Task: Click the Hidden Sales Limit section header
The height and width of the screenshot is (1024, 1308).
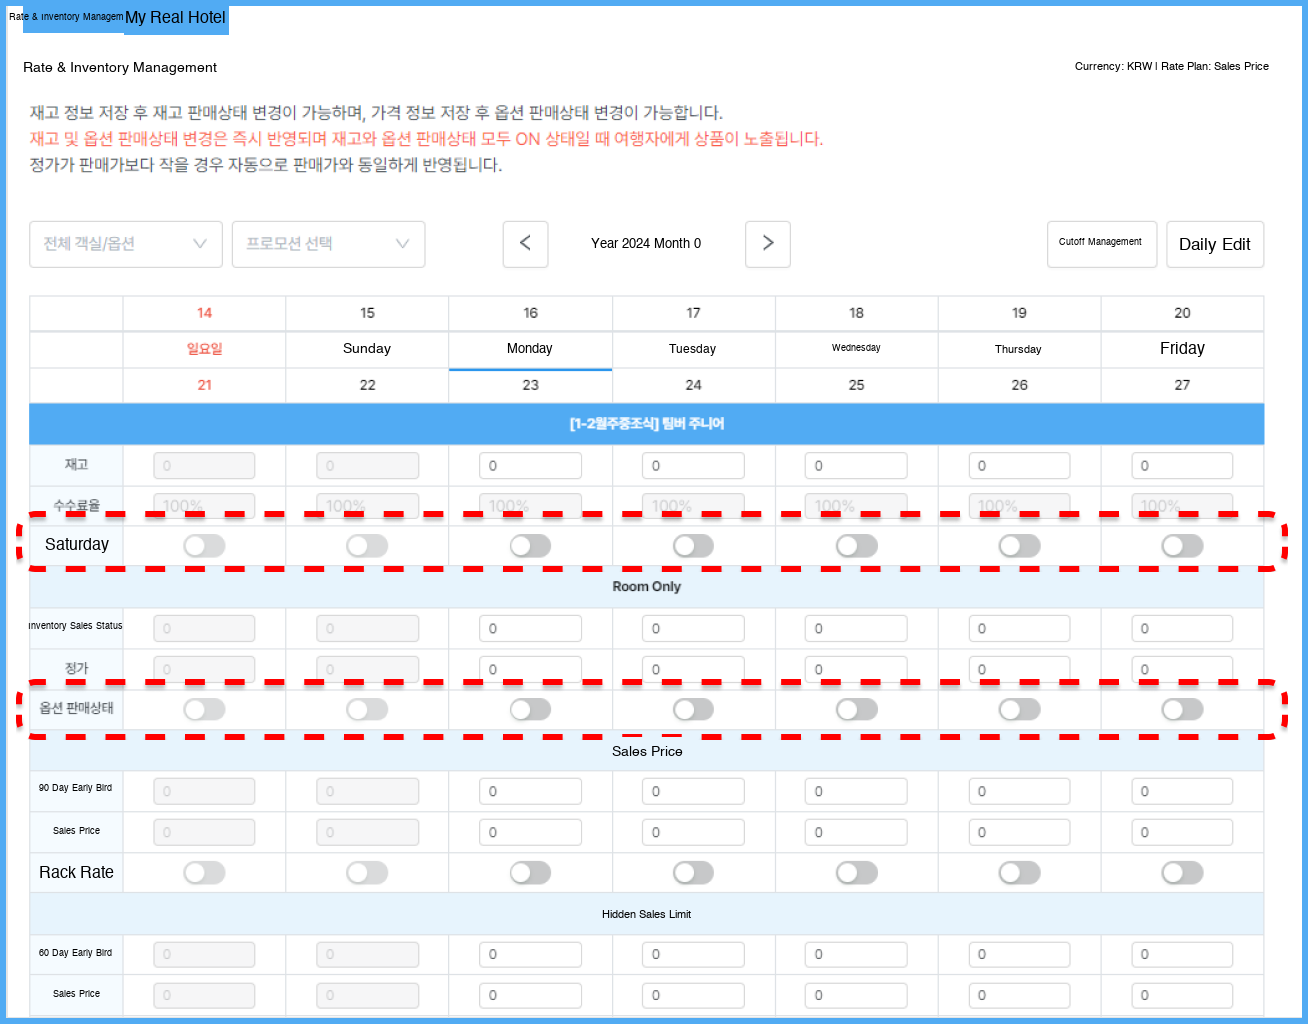Action: coord(647,914)
